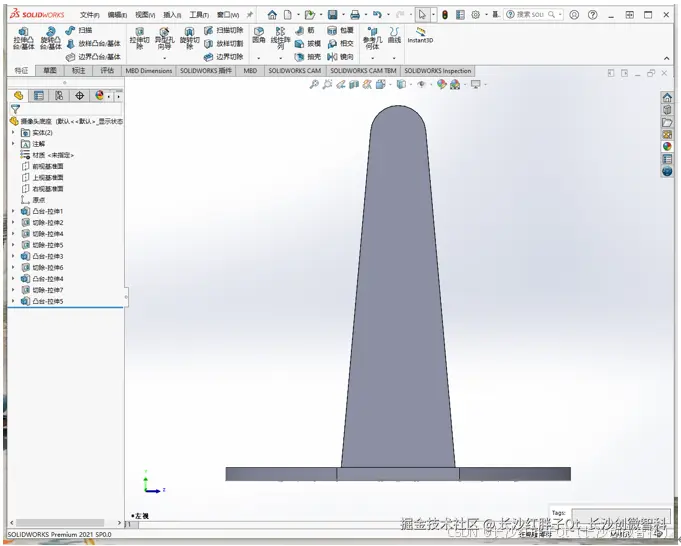Open the 插入 Insert menu

click(x=172, y=15)
